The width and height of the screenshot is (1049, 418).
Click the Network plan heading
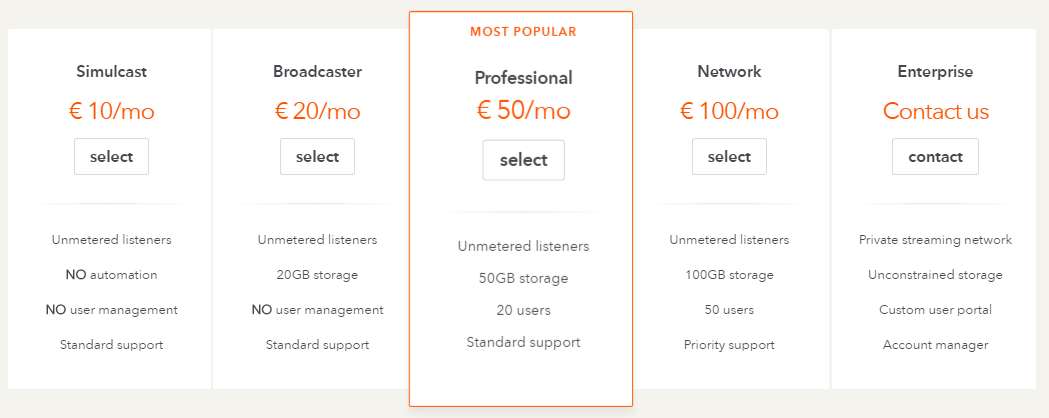tap(729, 72)
